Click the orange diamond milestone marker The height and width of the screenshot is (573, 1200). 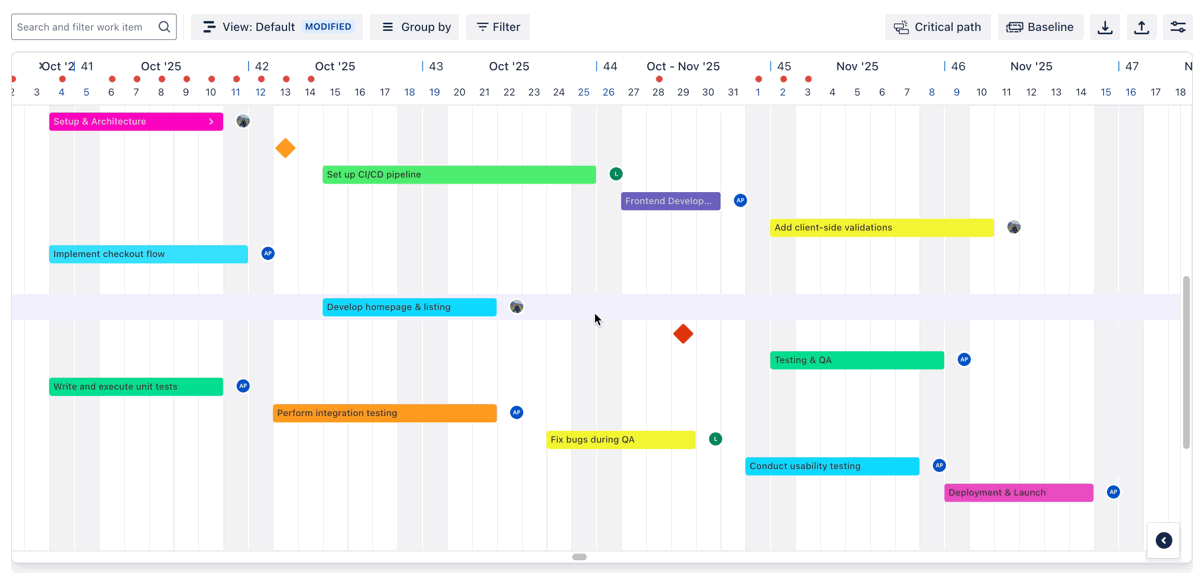[x=285, y=148]
